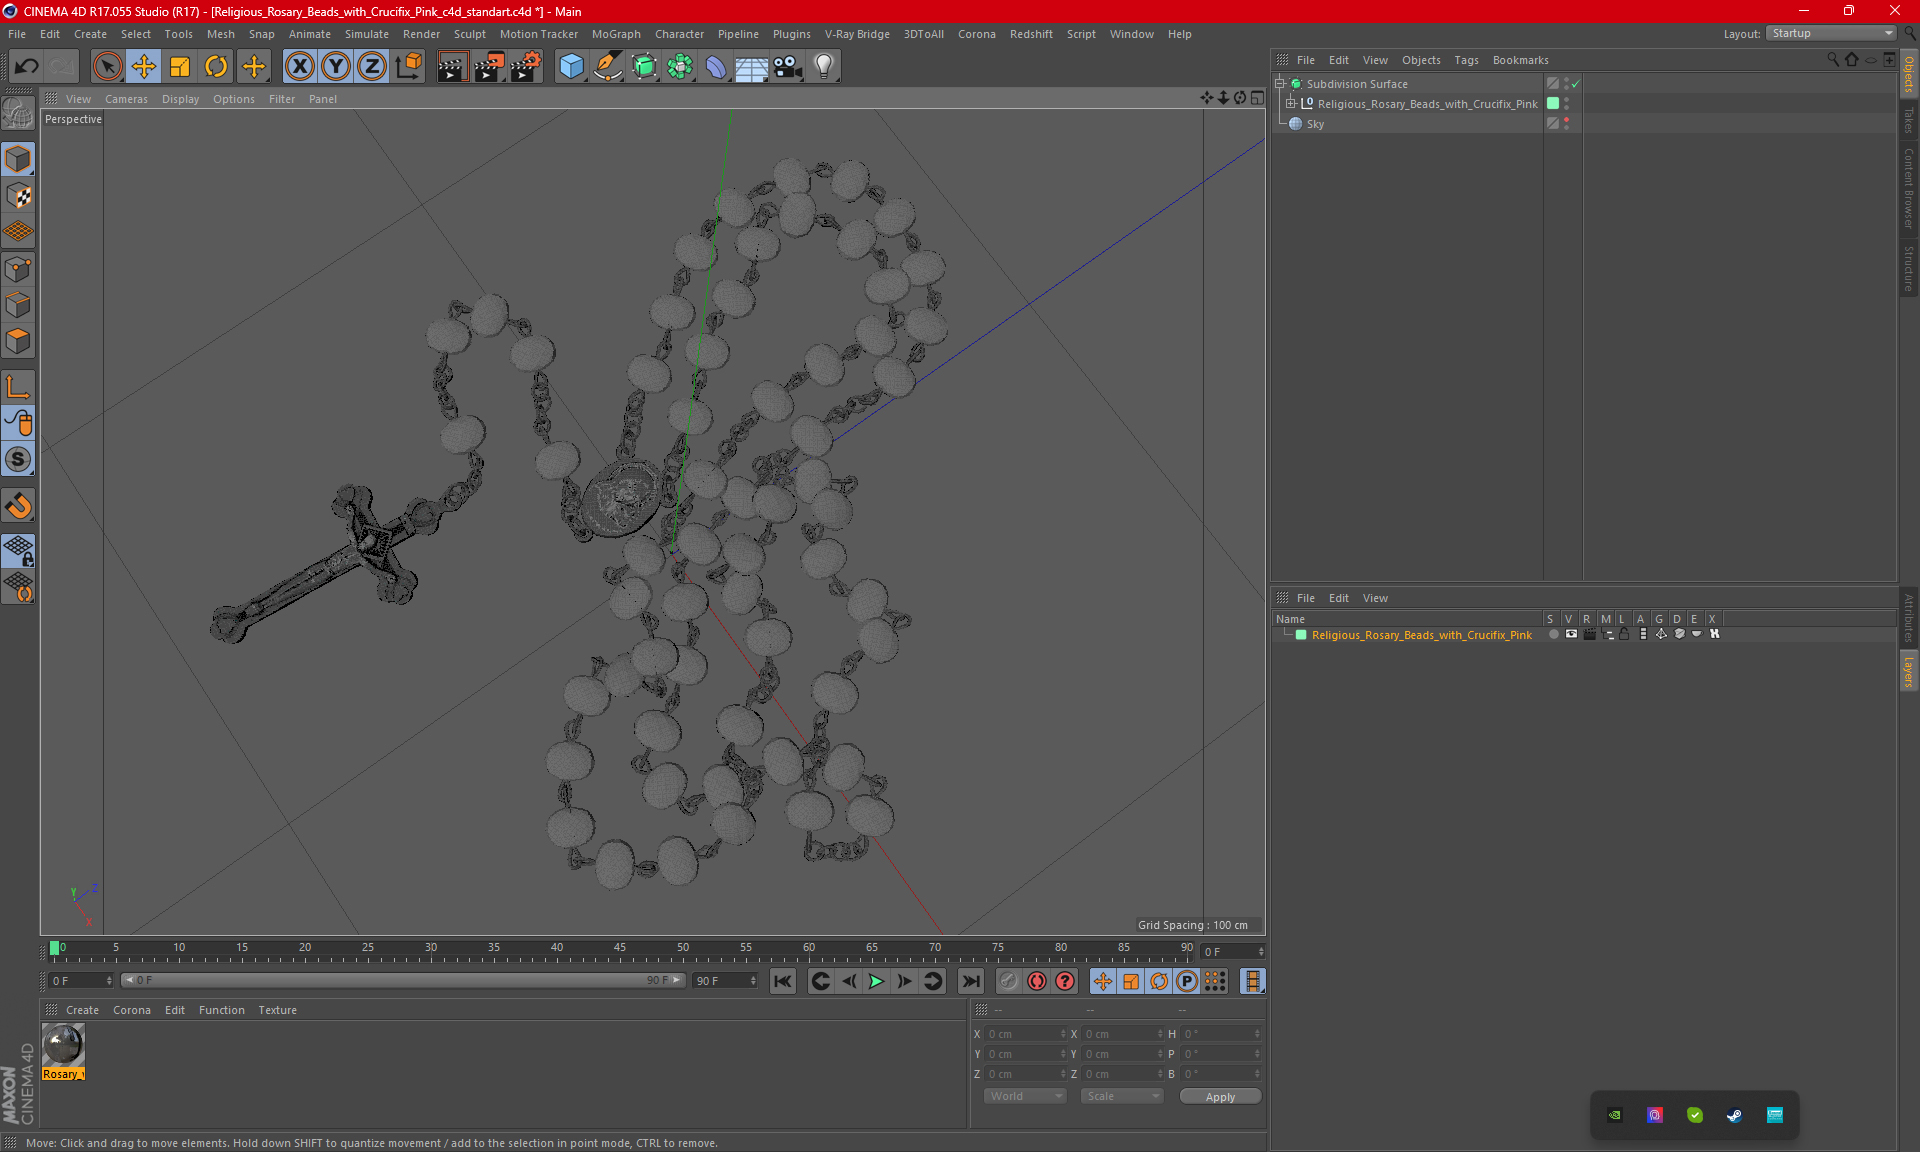This screenshot has width=1920, height=1152.
Task: Switch to Points mode
Action: [18, 269]
